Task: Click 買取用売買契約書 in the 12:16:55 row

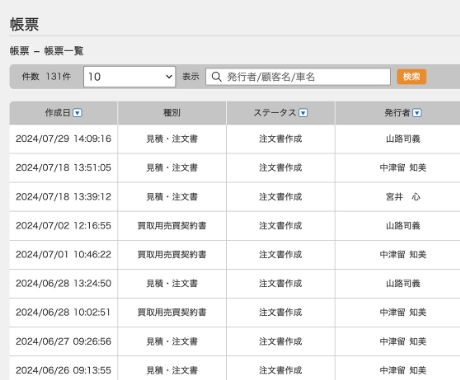Action: [x=172, y=226]
